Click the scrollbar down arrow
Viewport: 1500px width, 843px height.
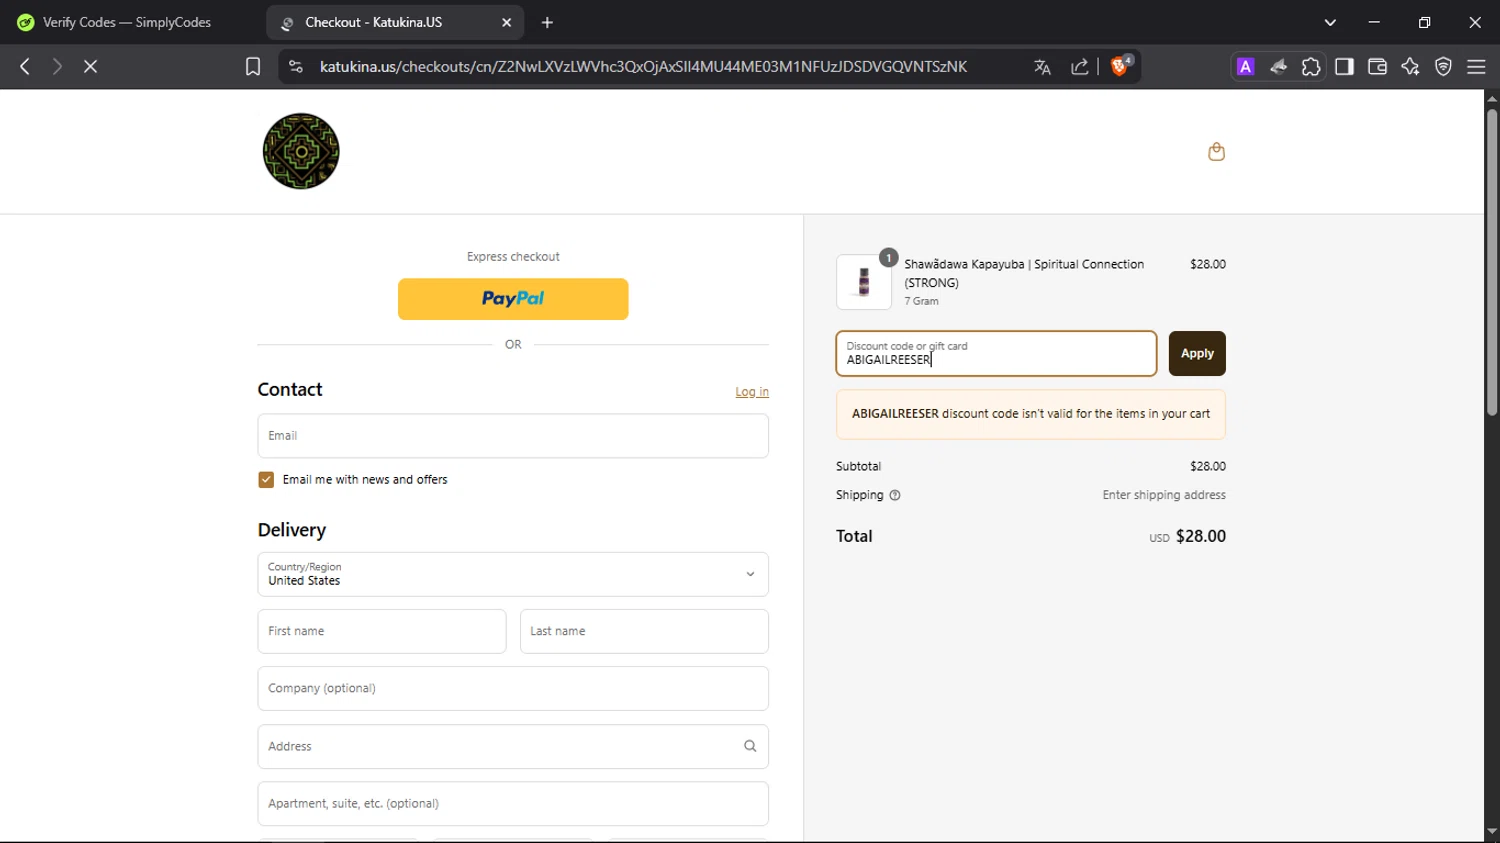[1492, 832]
